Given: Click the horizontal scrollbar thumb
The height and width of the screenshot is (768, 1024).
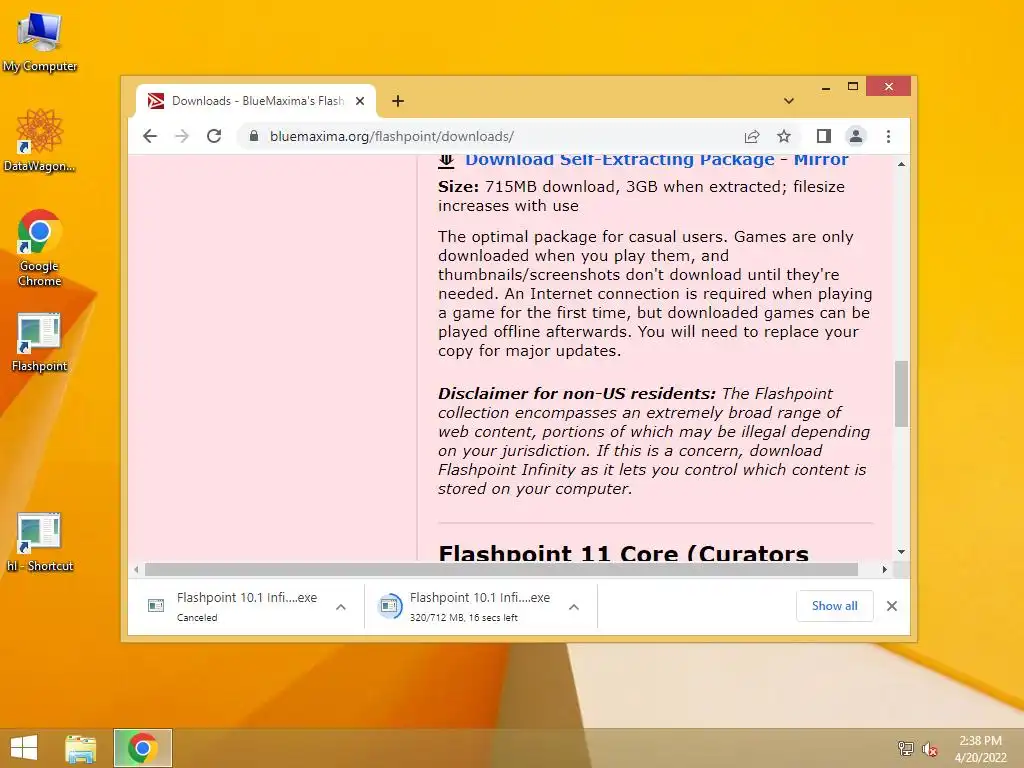Looking at the screenshot, I should click(x=501, y=569).
